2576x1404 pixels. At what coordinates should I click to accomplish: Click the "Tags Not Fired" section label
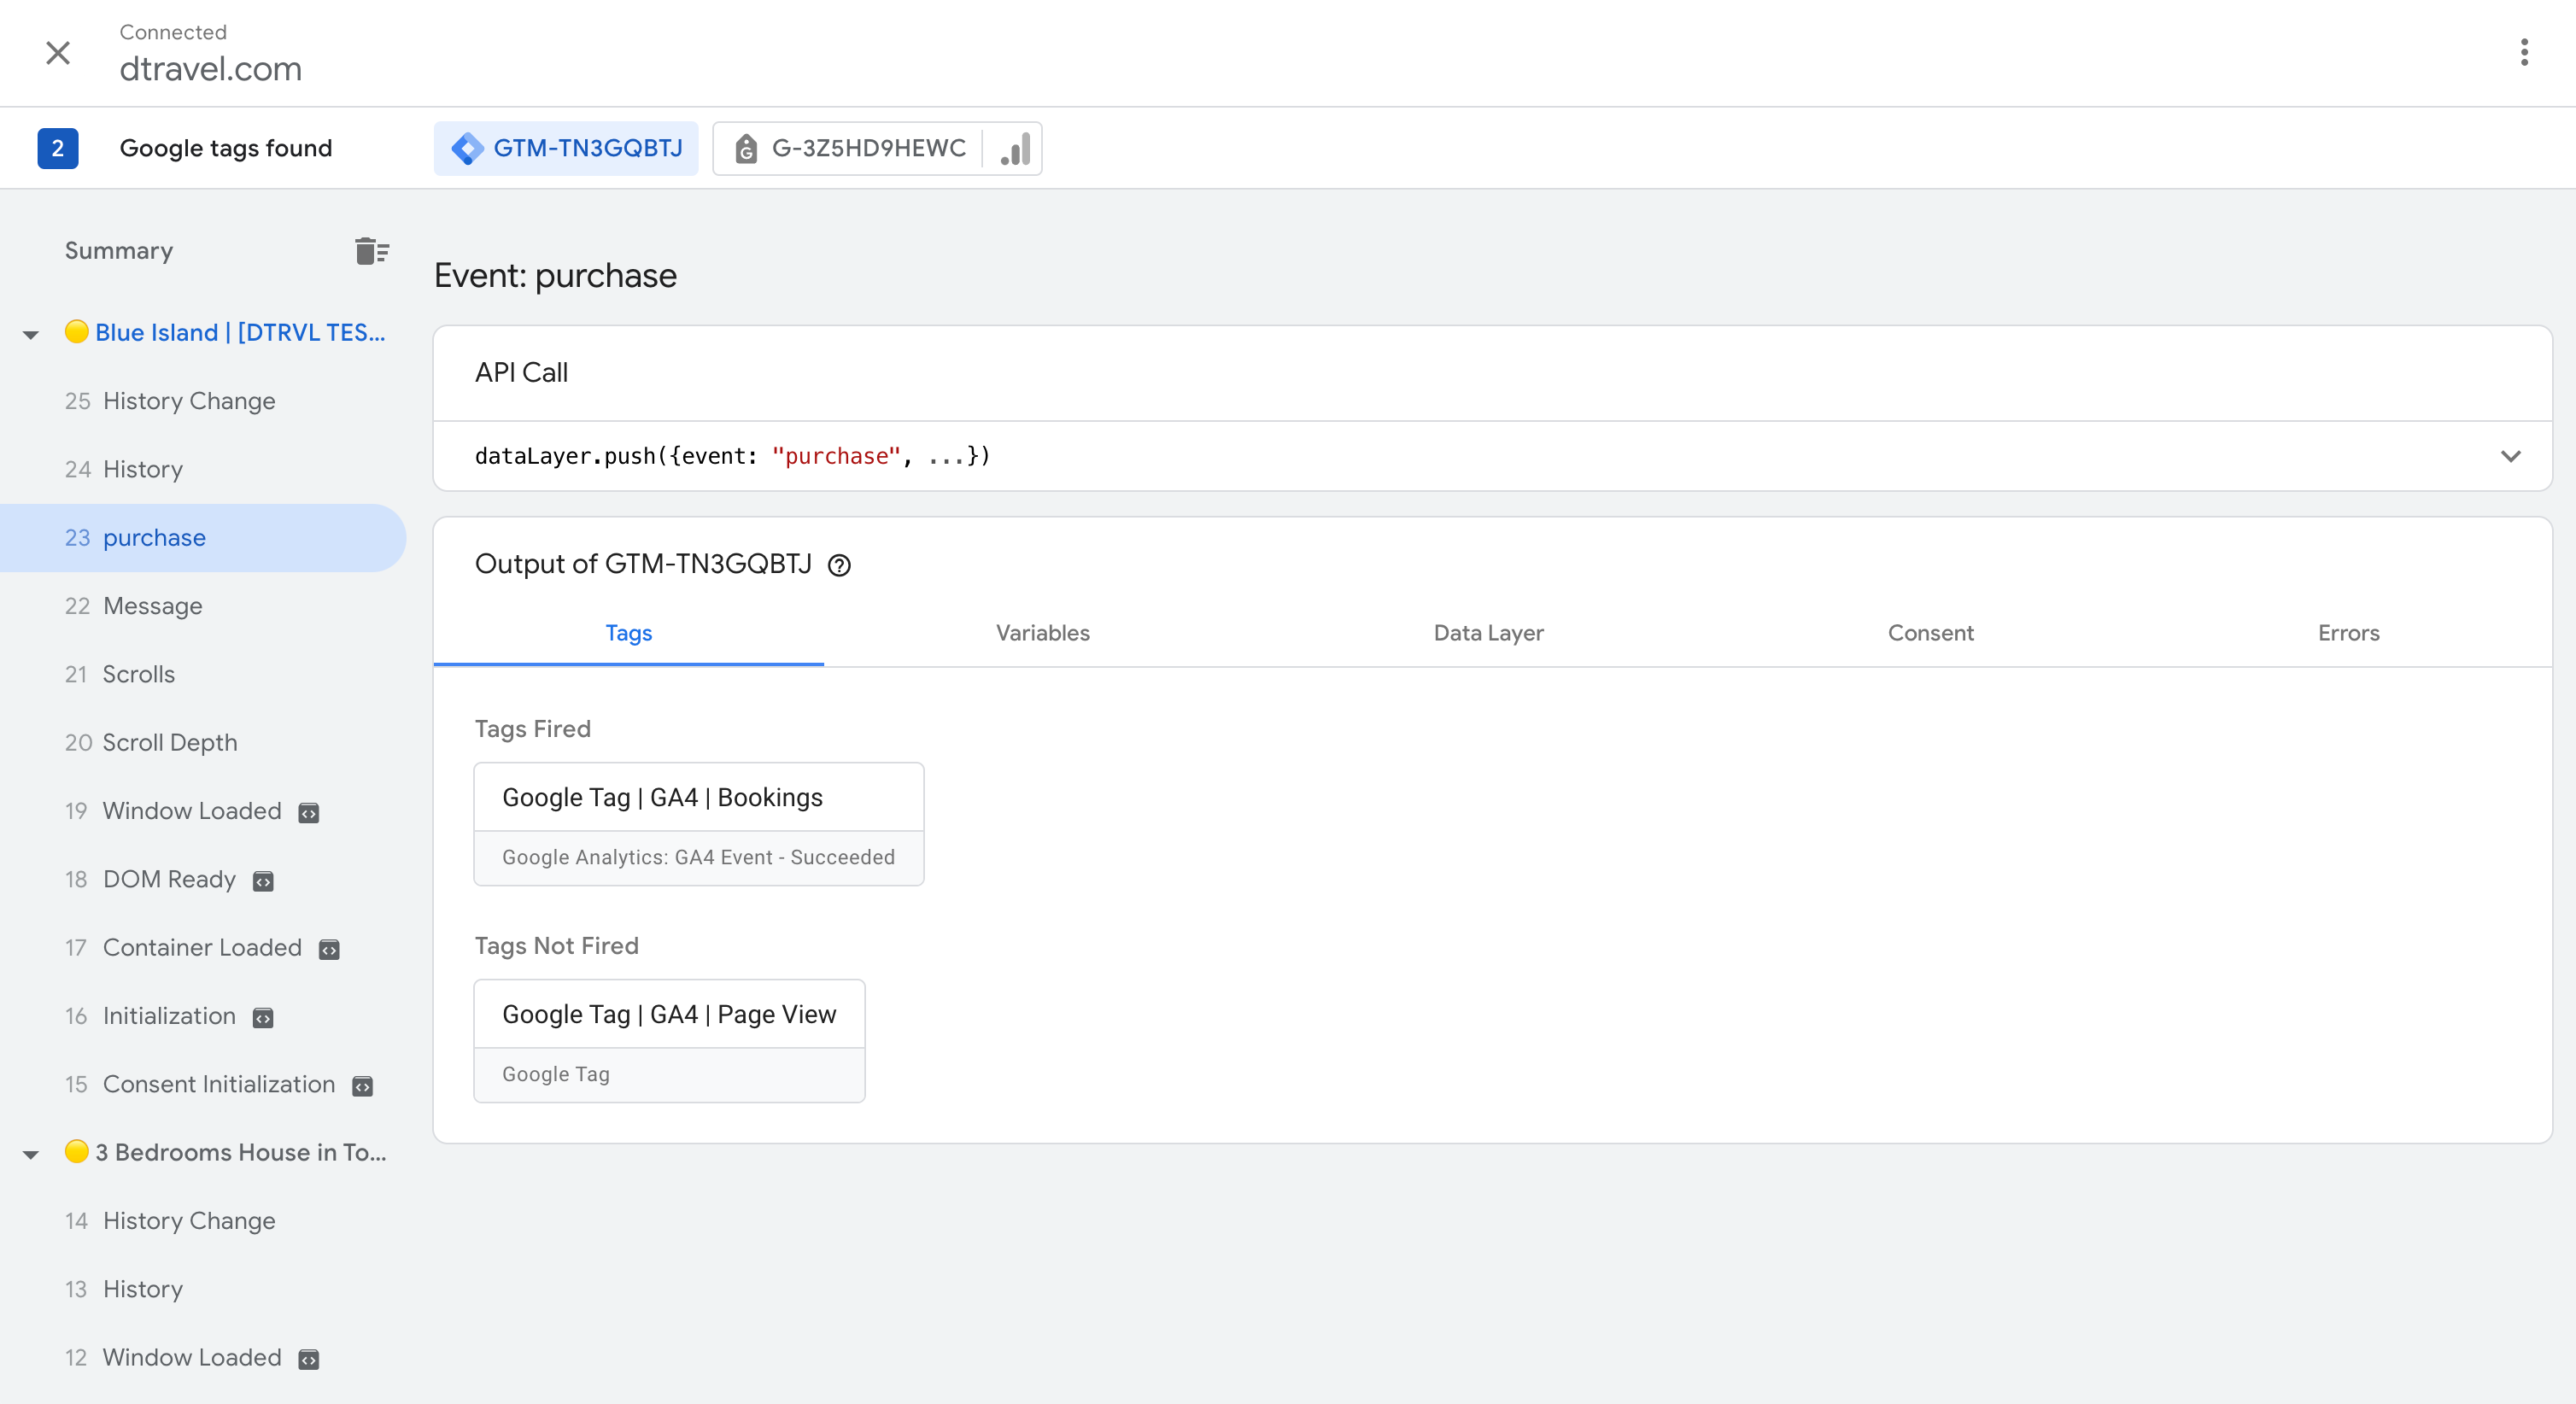[x=556, y=946]
